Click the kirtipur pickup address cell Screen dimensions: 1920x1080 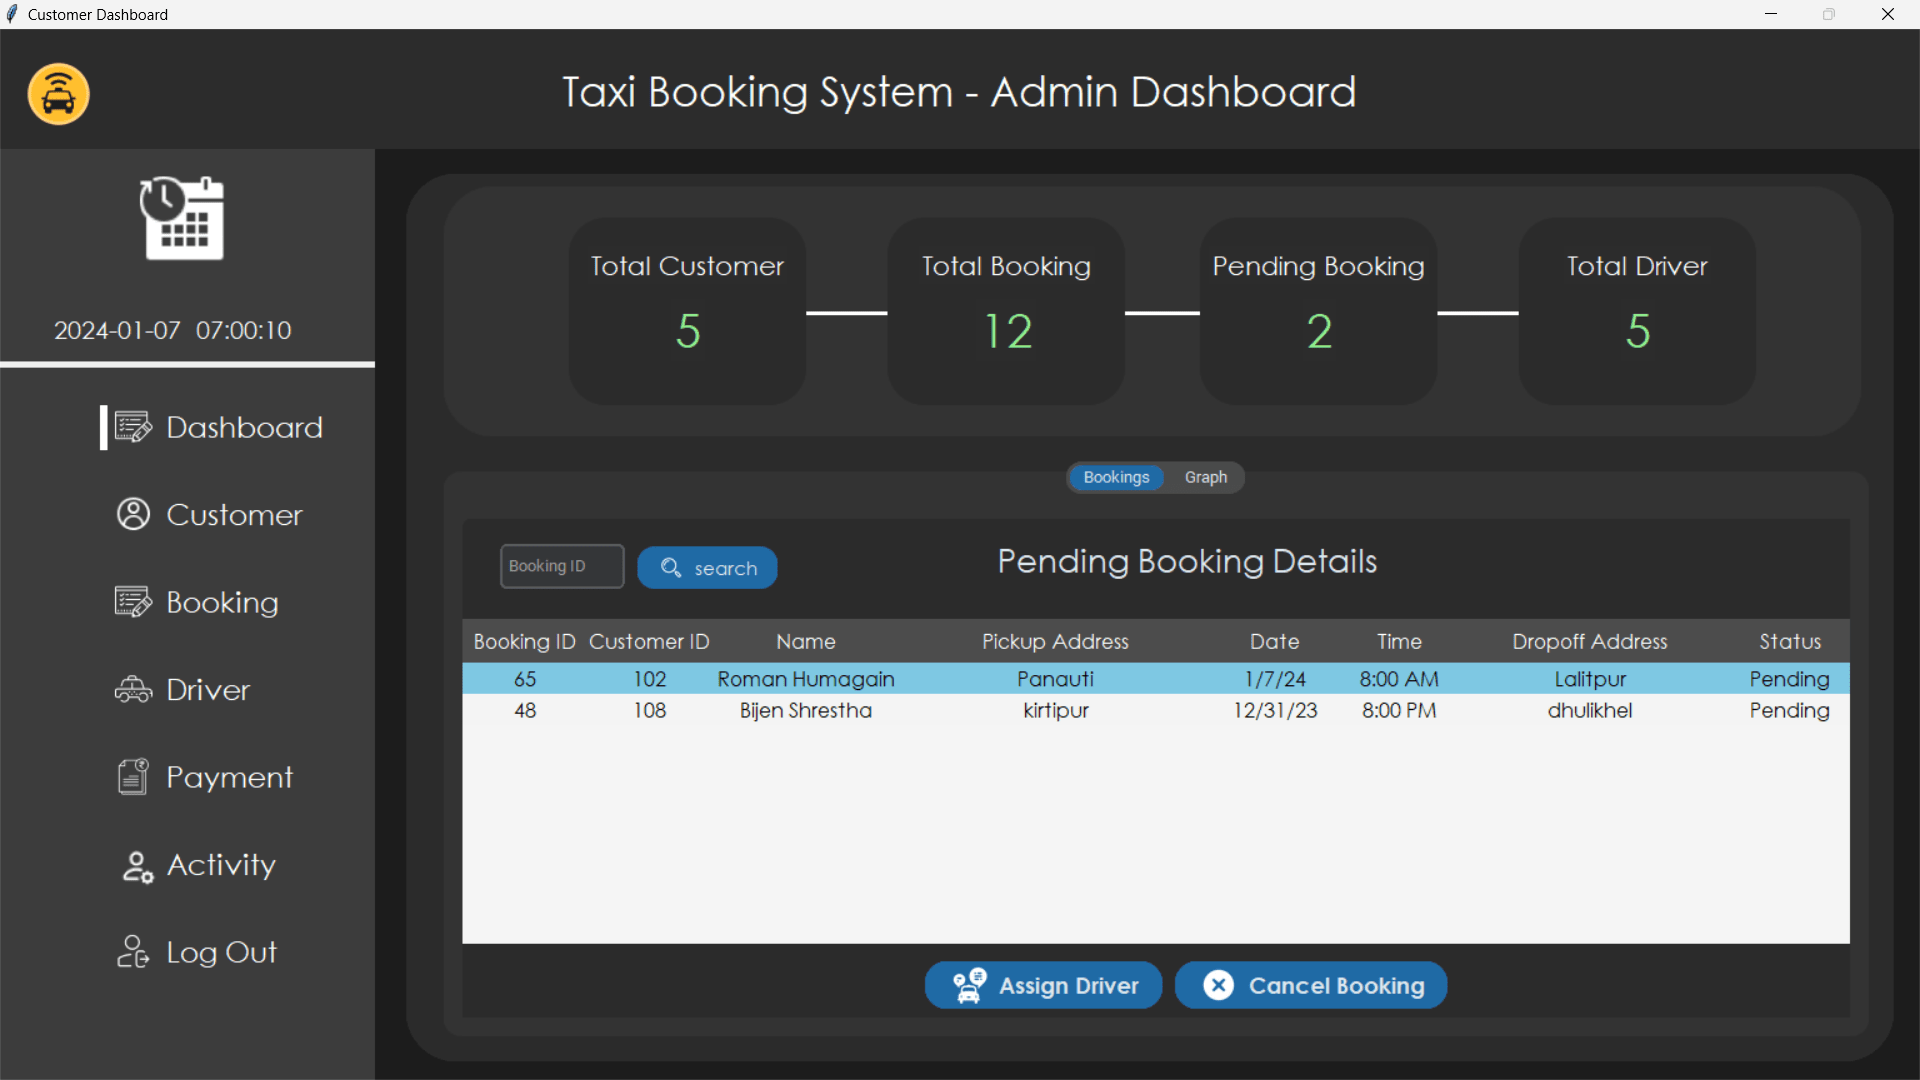(x=1055, y=710)
